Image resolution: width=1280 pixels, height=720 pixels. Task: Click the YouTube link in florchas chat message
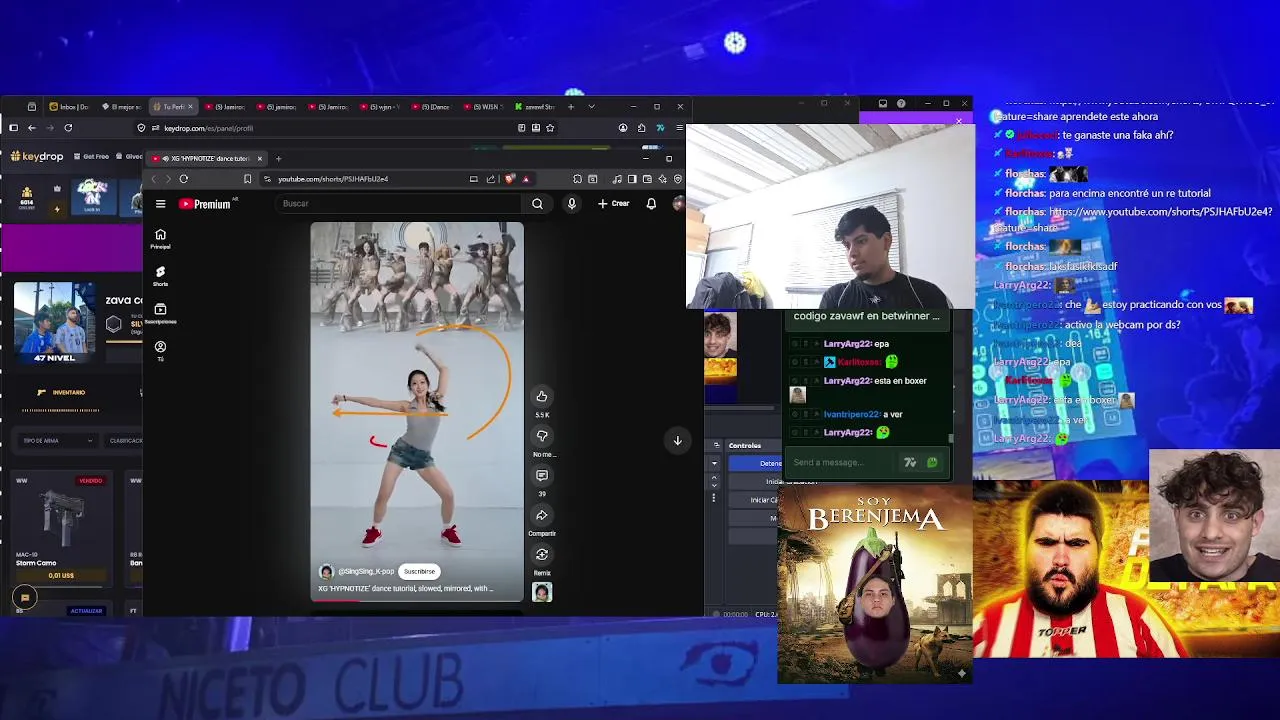tap(1160, 212)
